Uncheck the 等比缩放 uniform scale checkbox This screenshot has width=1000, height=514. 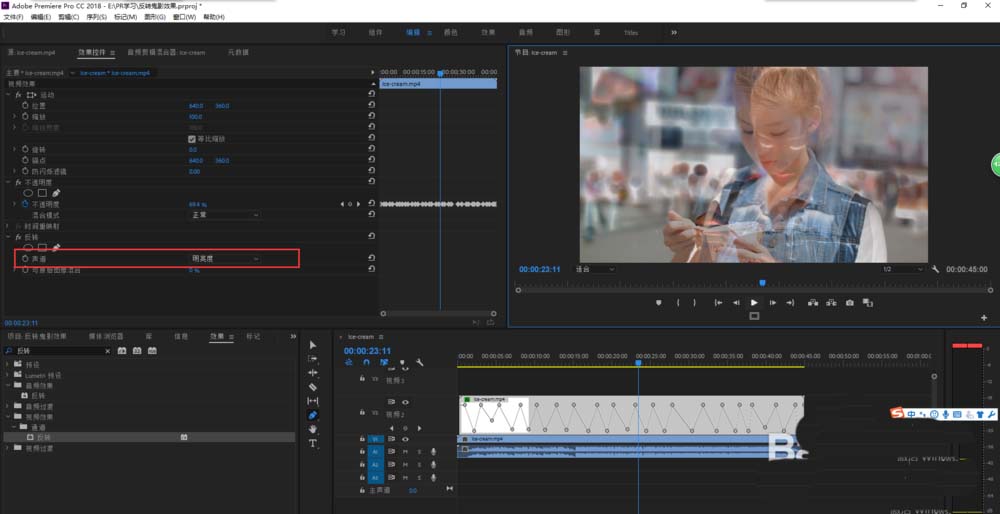(x=193, y=138)
